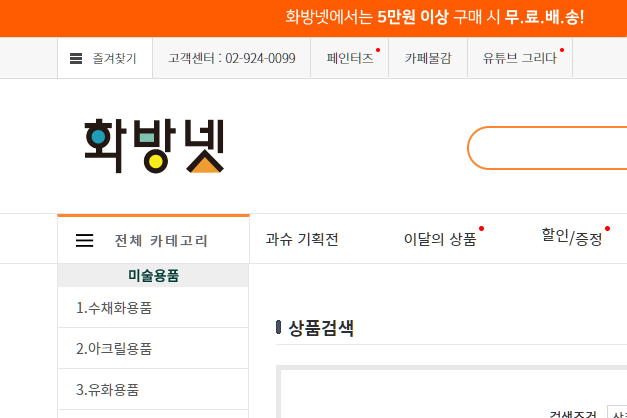Screen dimensions: 627x418
Task: Open the 카페물감 link
Action: pyautogui.click(x=428, y=58)
